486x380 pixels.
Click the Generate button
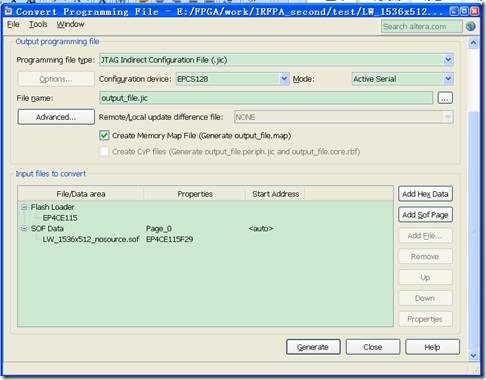(313, 347)
